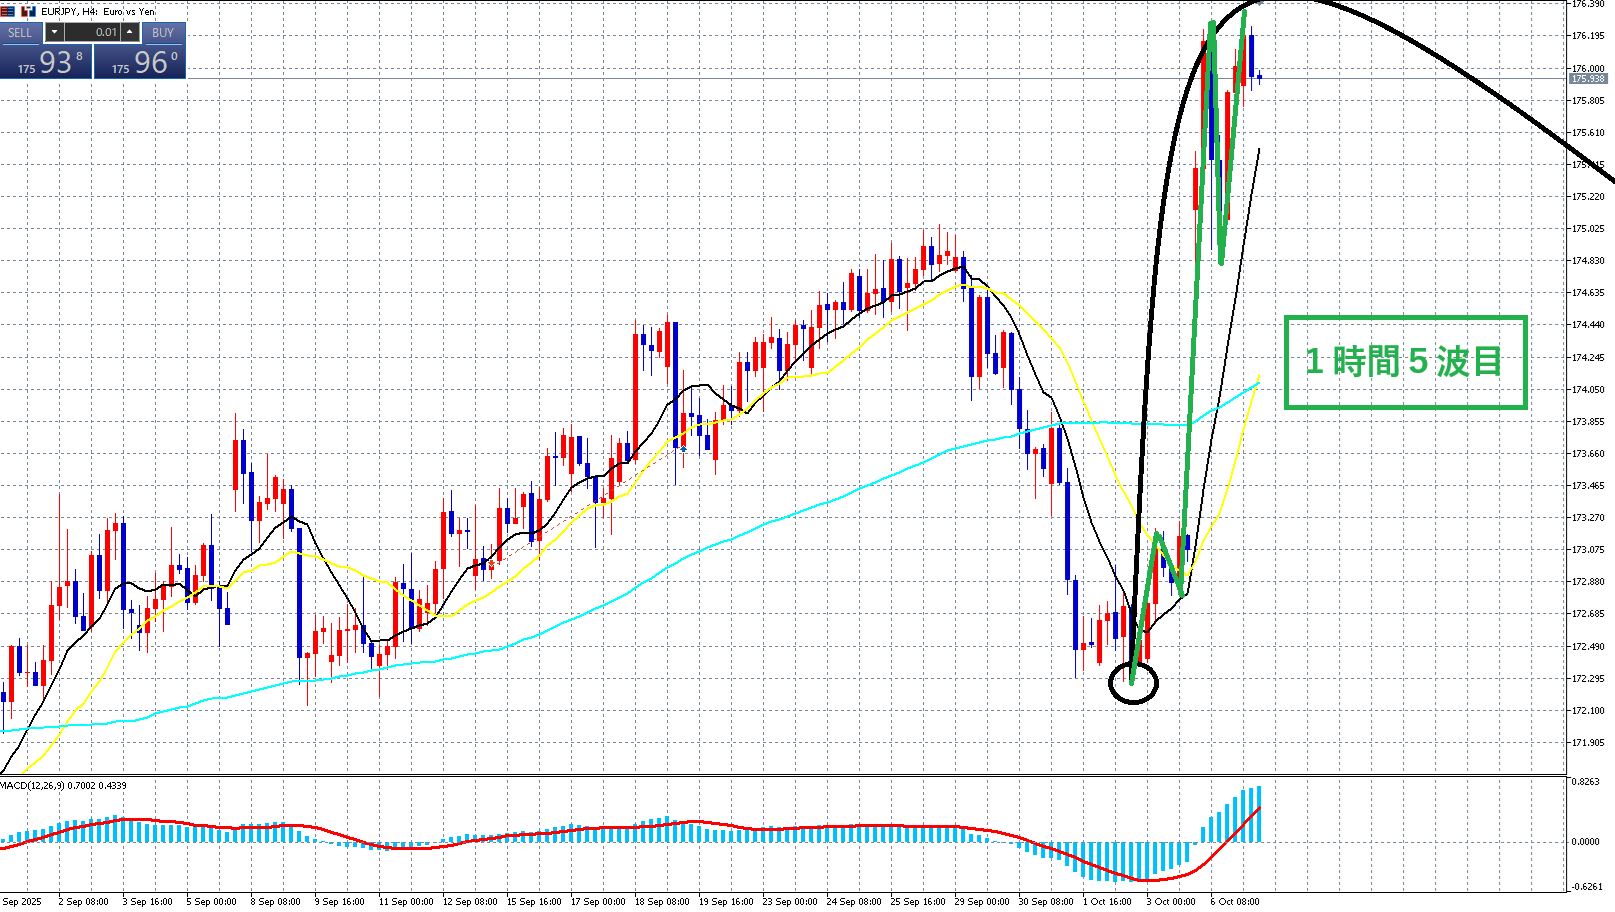Click the 175.938 current price tag
Screen dimensions: 1615x912
click(x=1587, y=78)
